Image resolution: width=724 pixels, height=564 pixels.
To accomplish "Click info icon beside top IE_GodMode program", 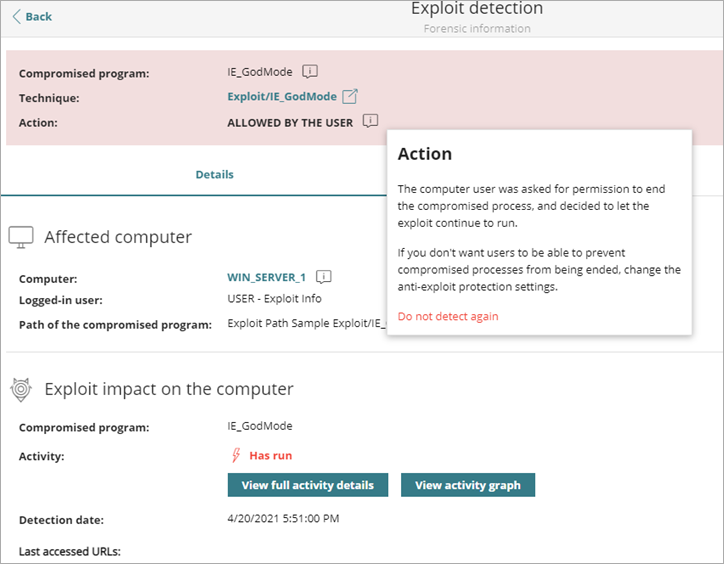I will [311, 72].
